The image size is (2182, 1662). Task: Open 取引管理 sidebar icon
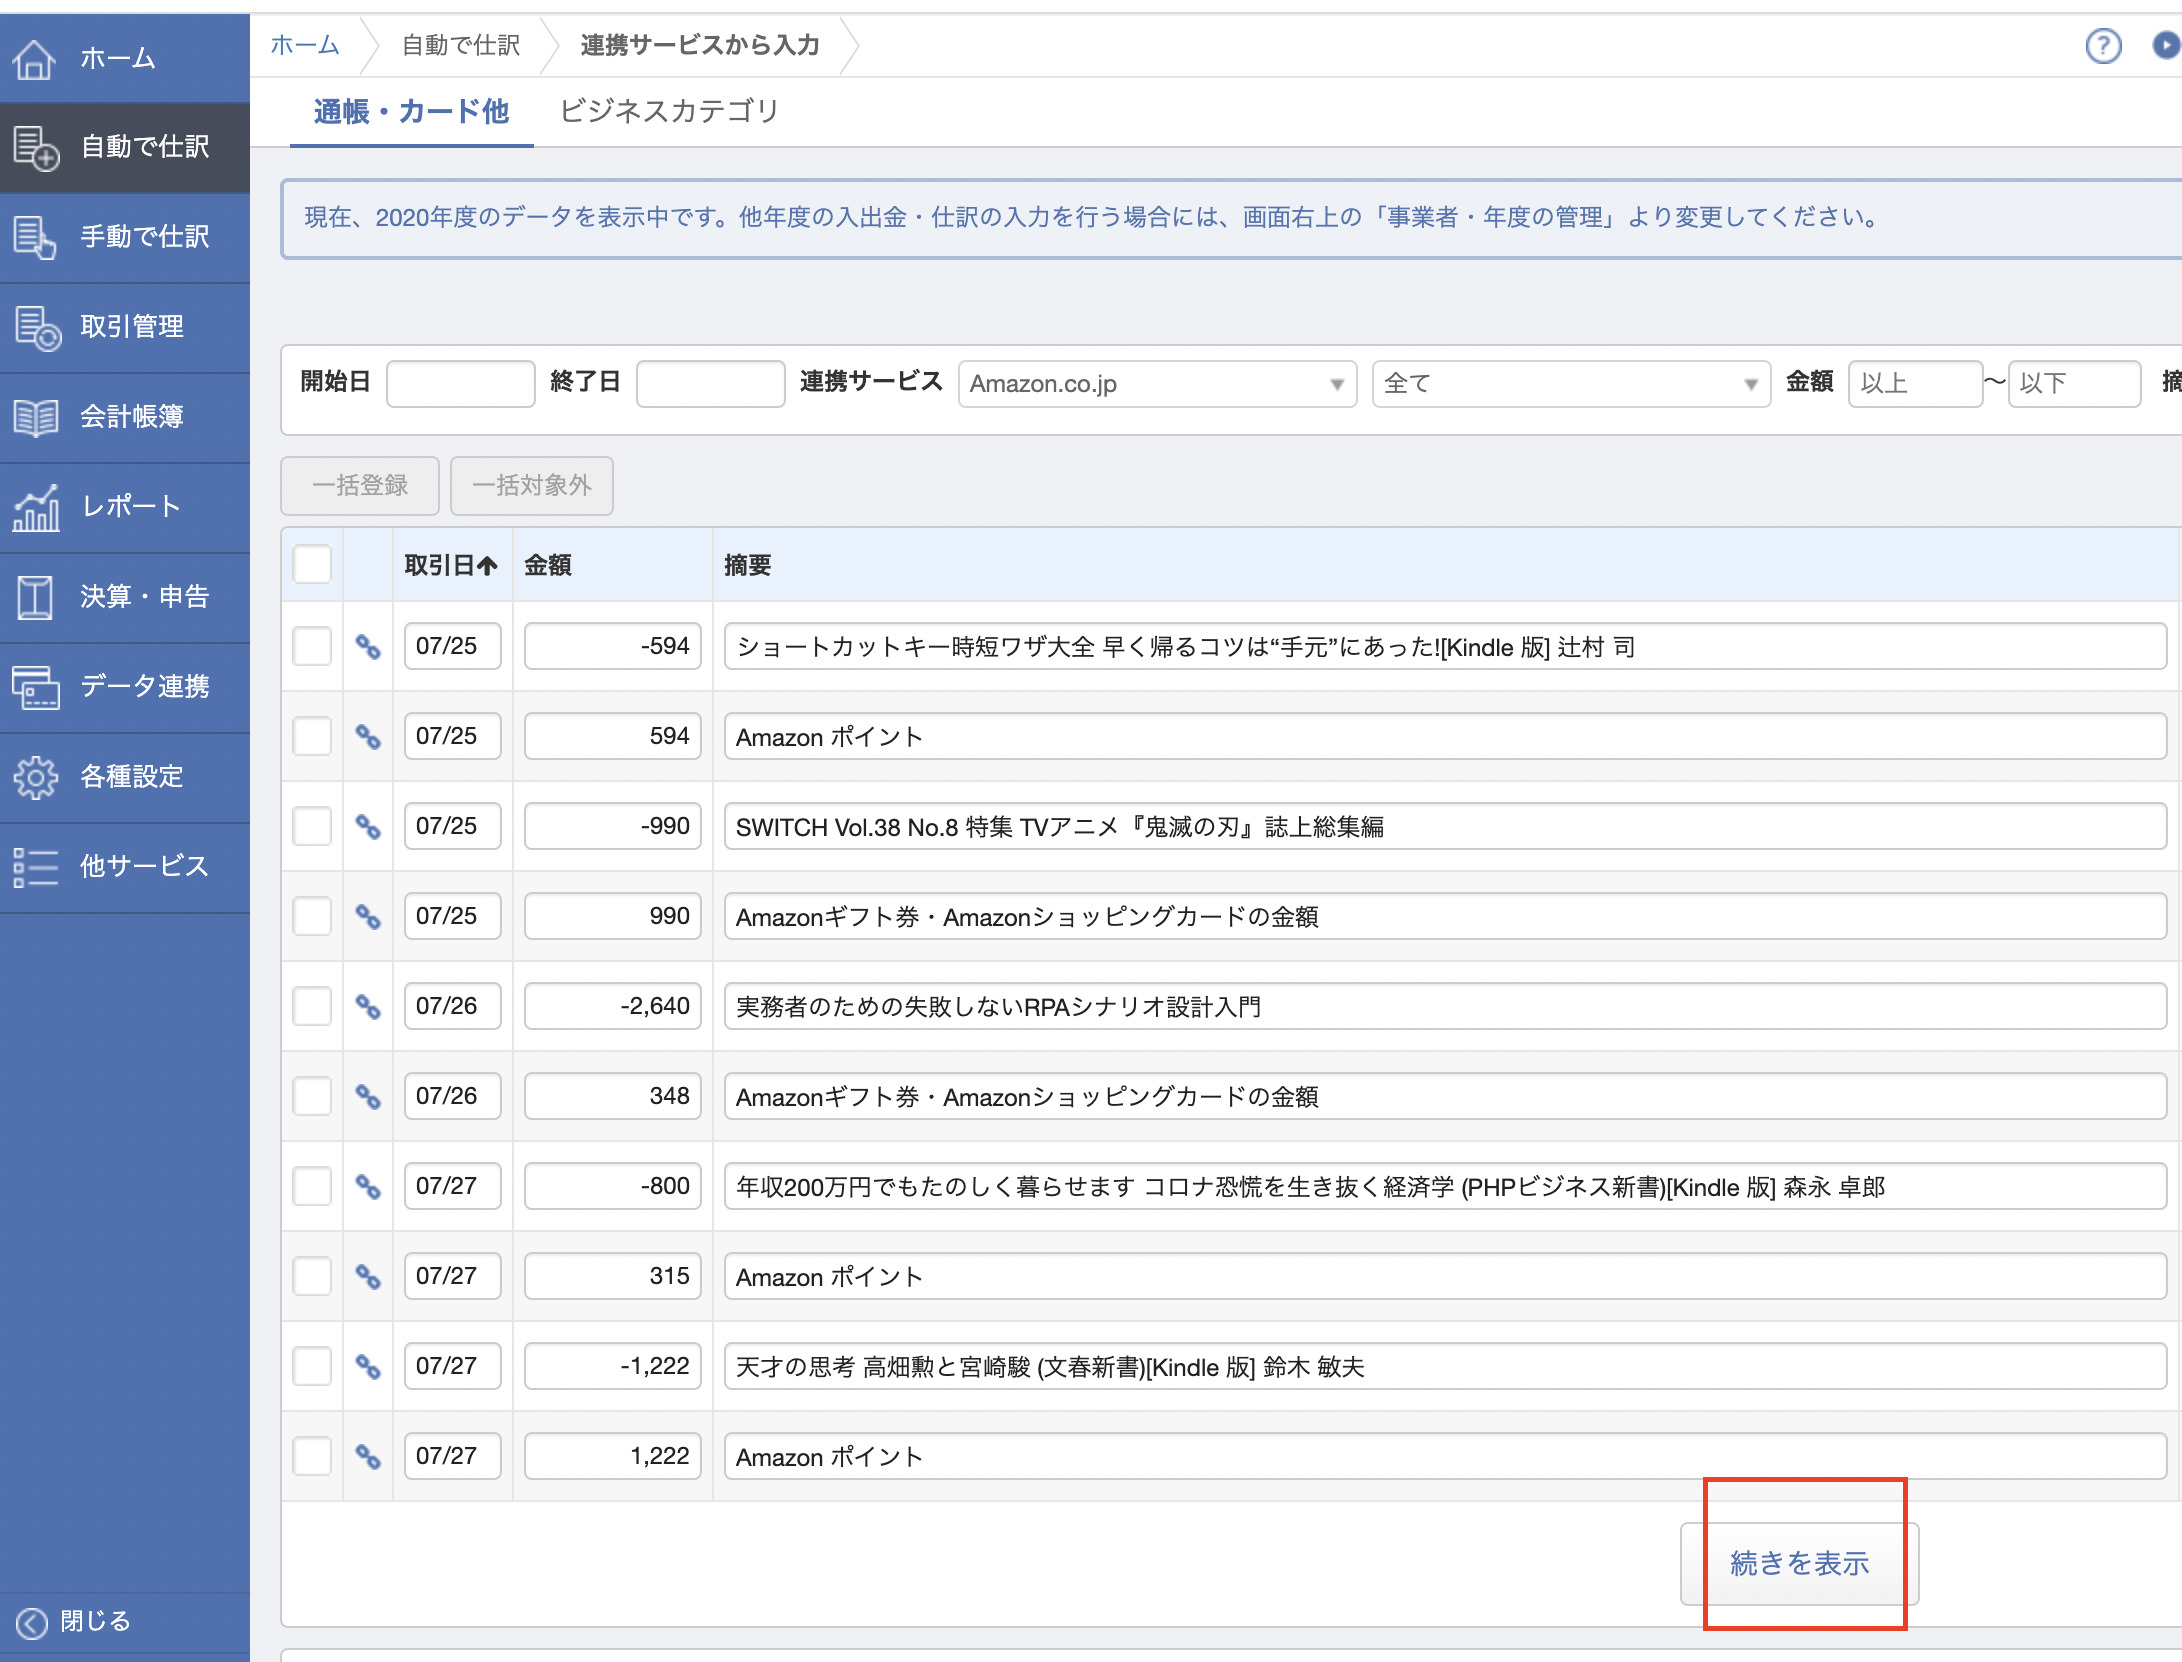tap(36, 327)
